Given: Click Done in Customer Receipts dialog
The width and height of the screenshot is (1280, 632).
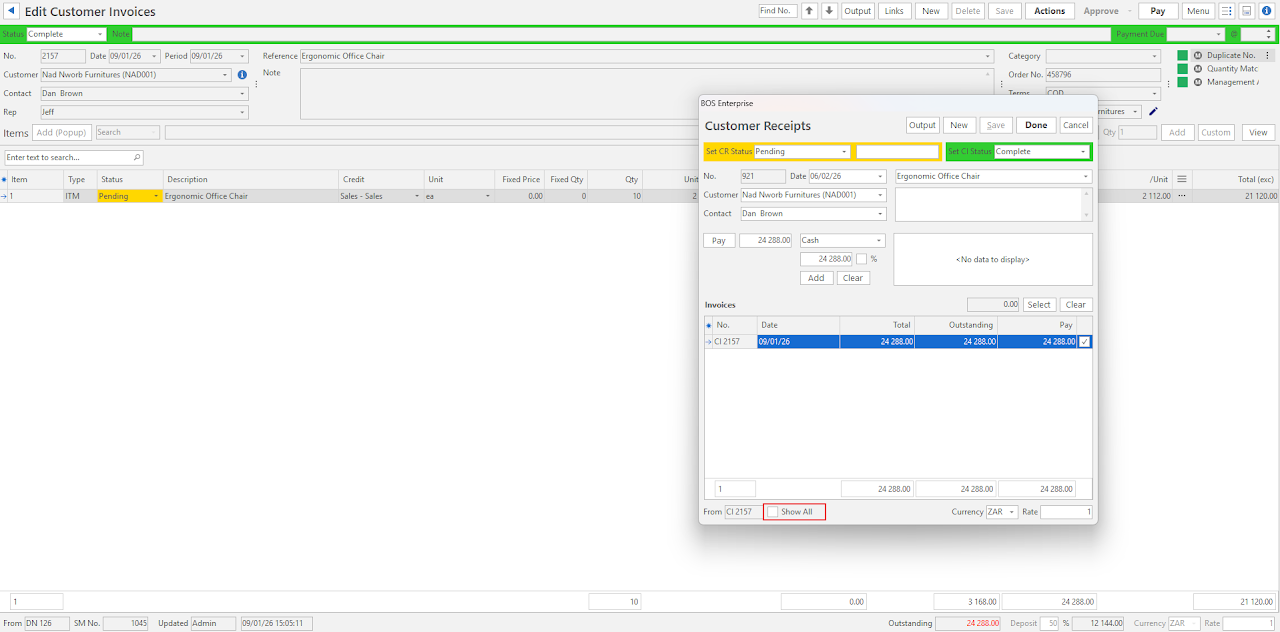Looking at the screenshot, I should (1036, 125).
